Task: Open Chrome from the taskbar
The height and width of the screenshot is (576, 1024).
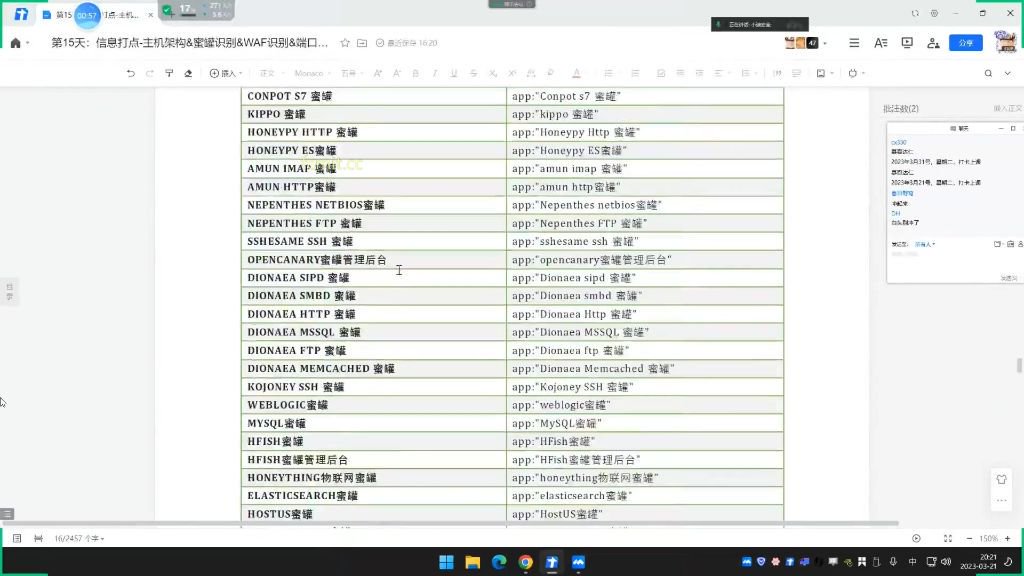Action: click(x=525, y=562)
